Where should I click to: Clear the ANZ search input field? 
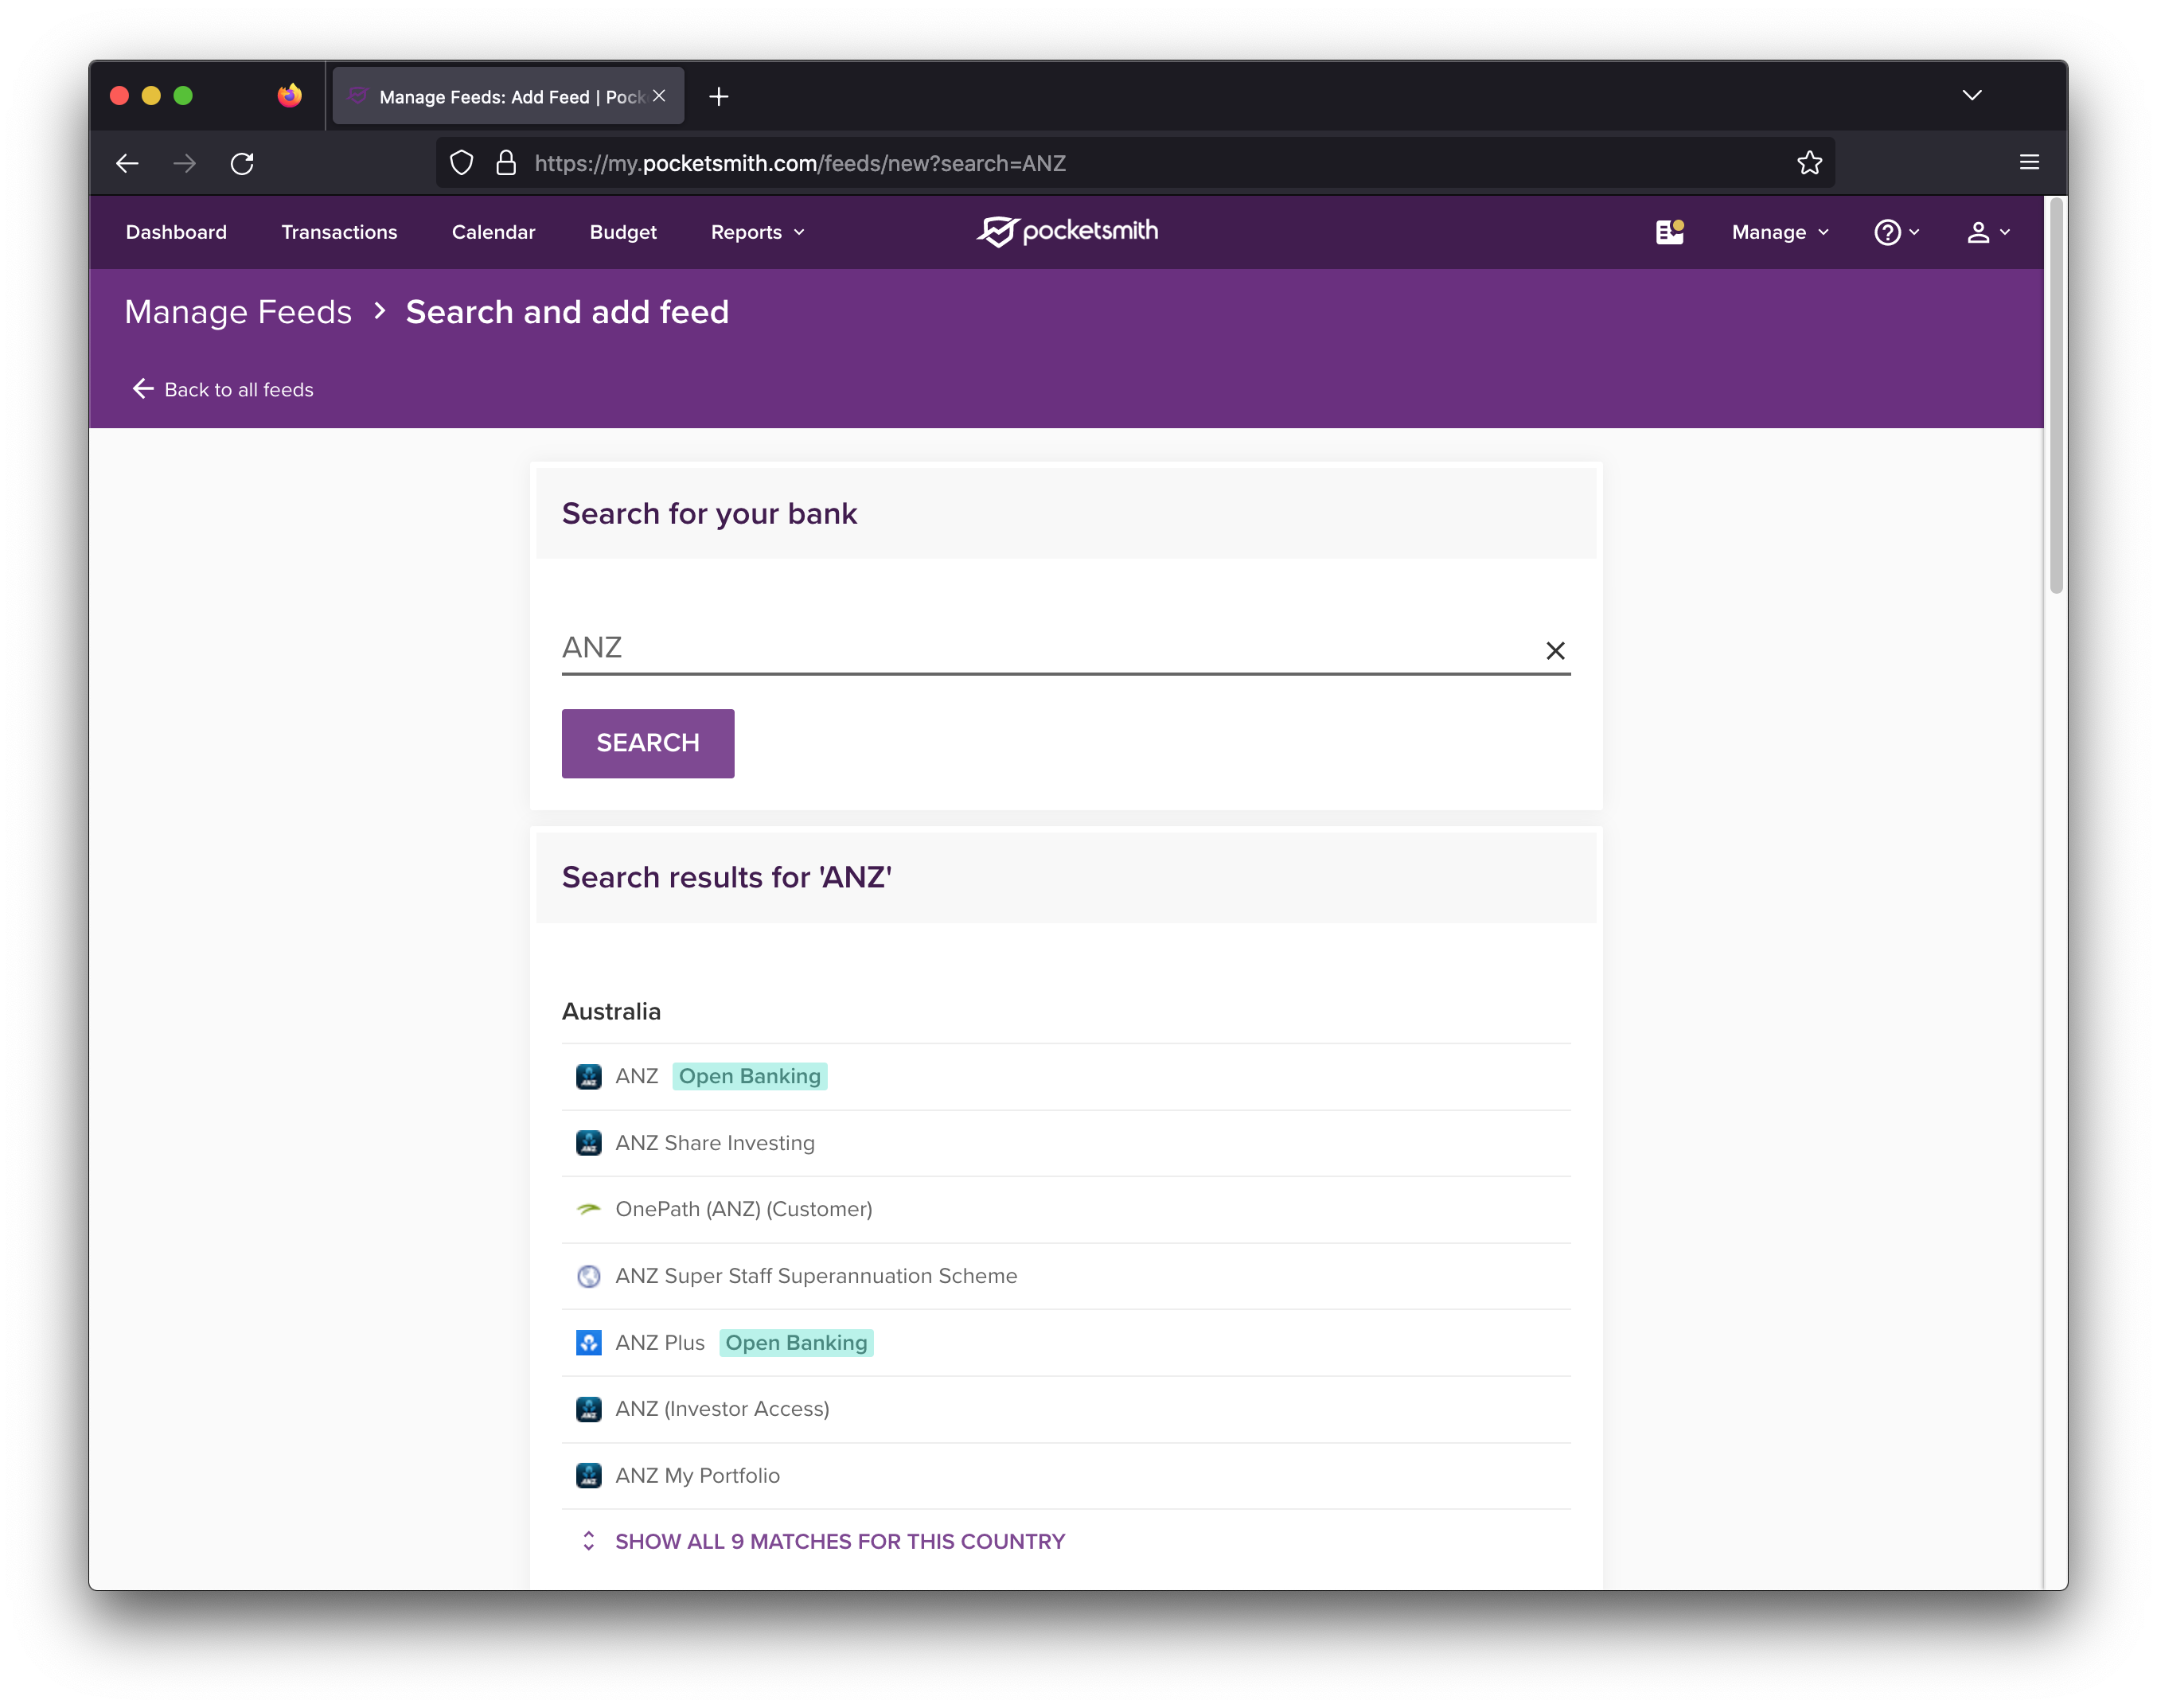pyautogui.click(x=1554, y=648)
